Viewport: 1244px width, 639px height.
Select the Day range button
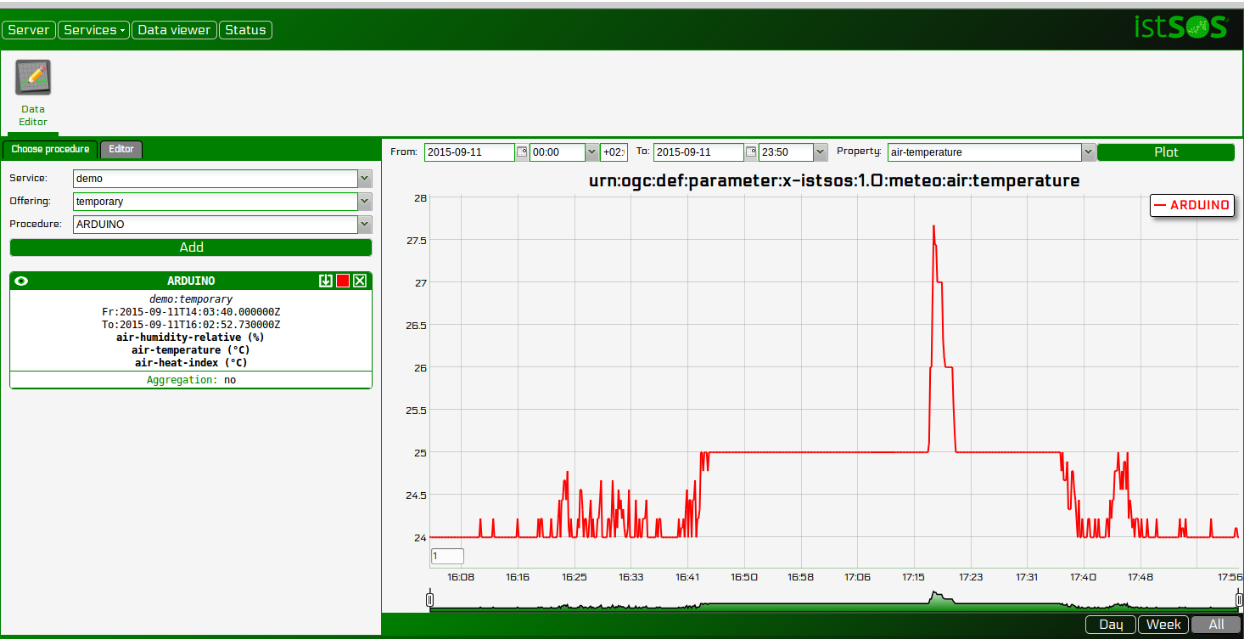pos(1111,625)
